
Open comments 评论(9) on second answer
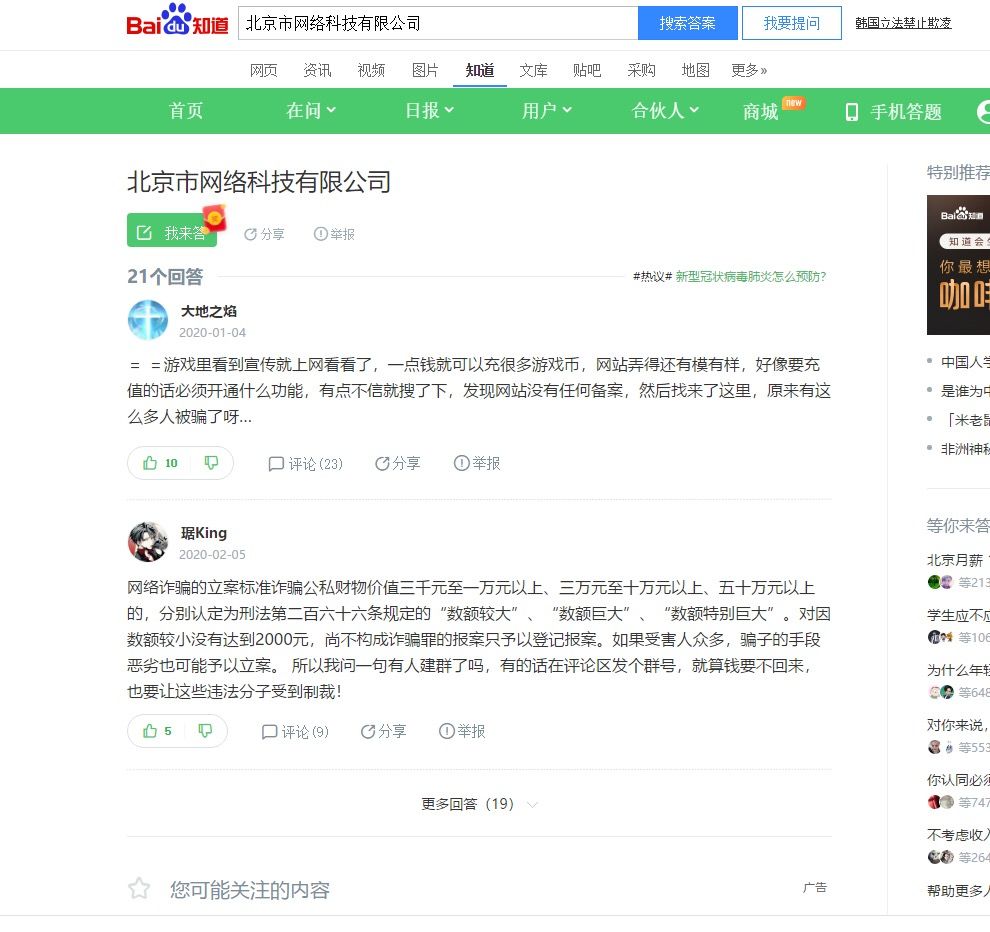(295, 732)
